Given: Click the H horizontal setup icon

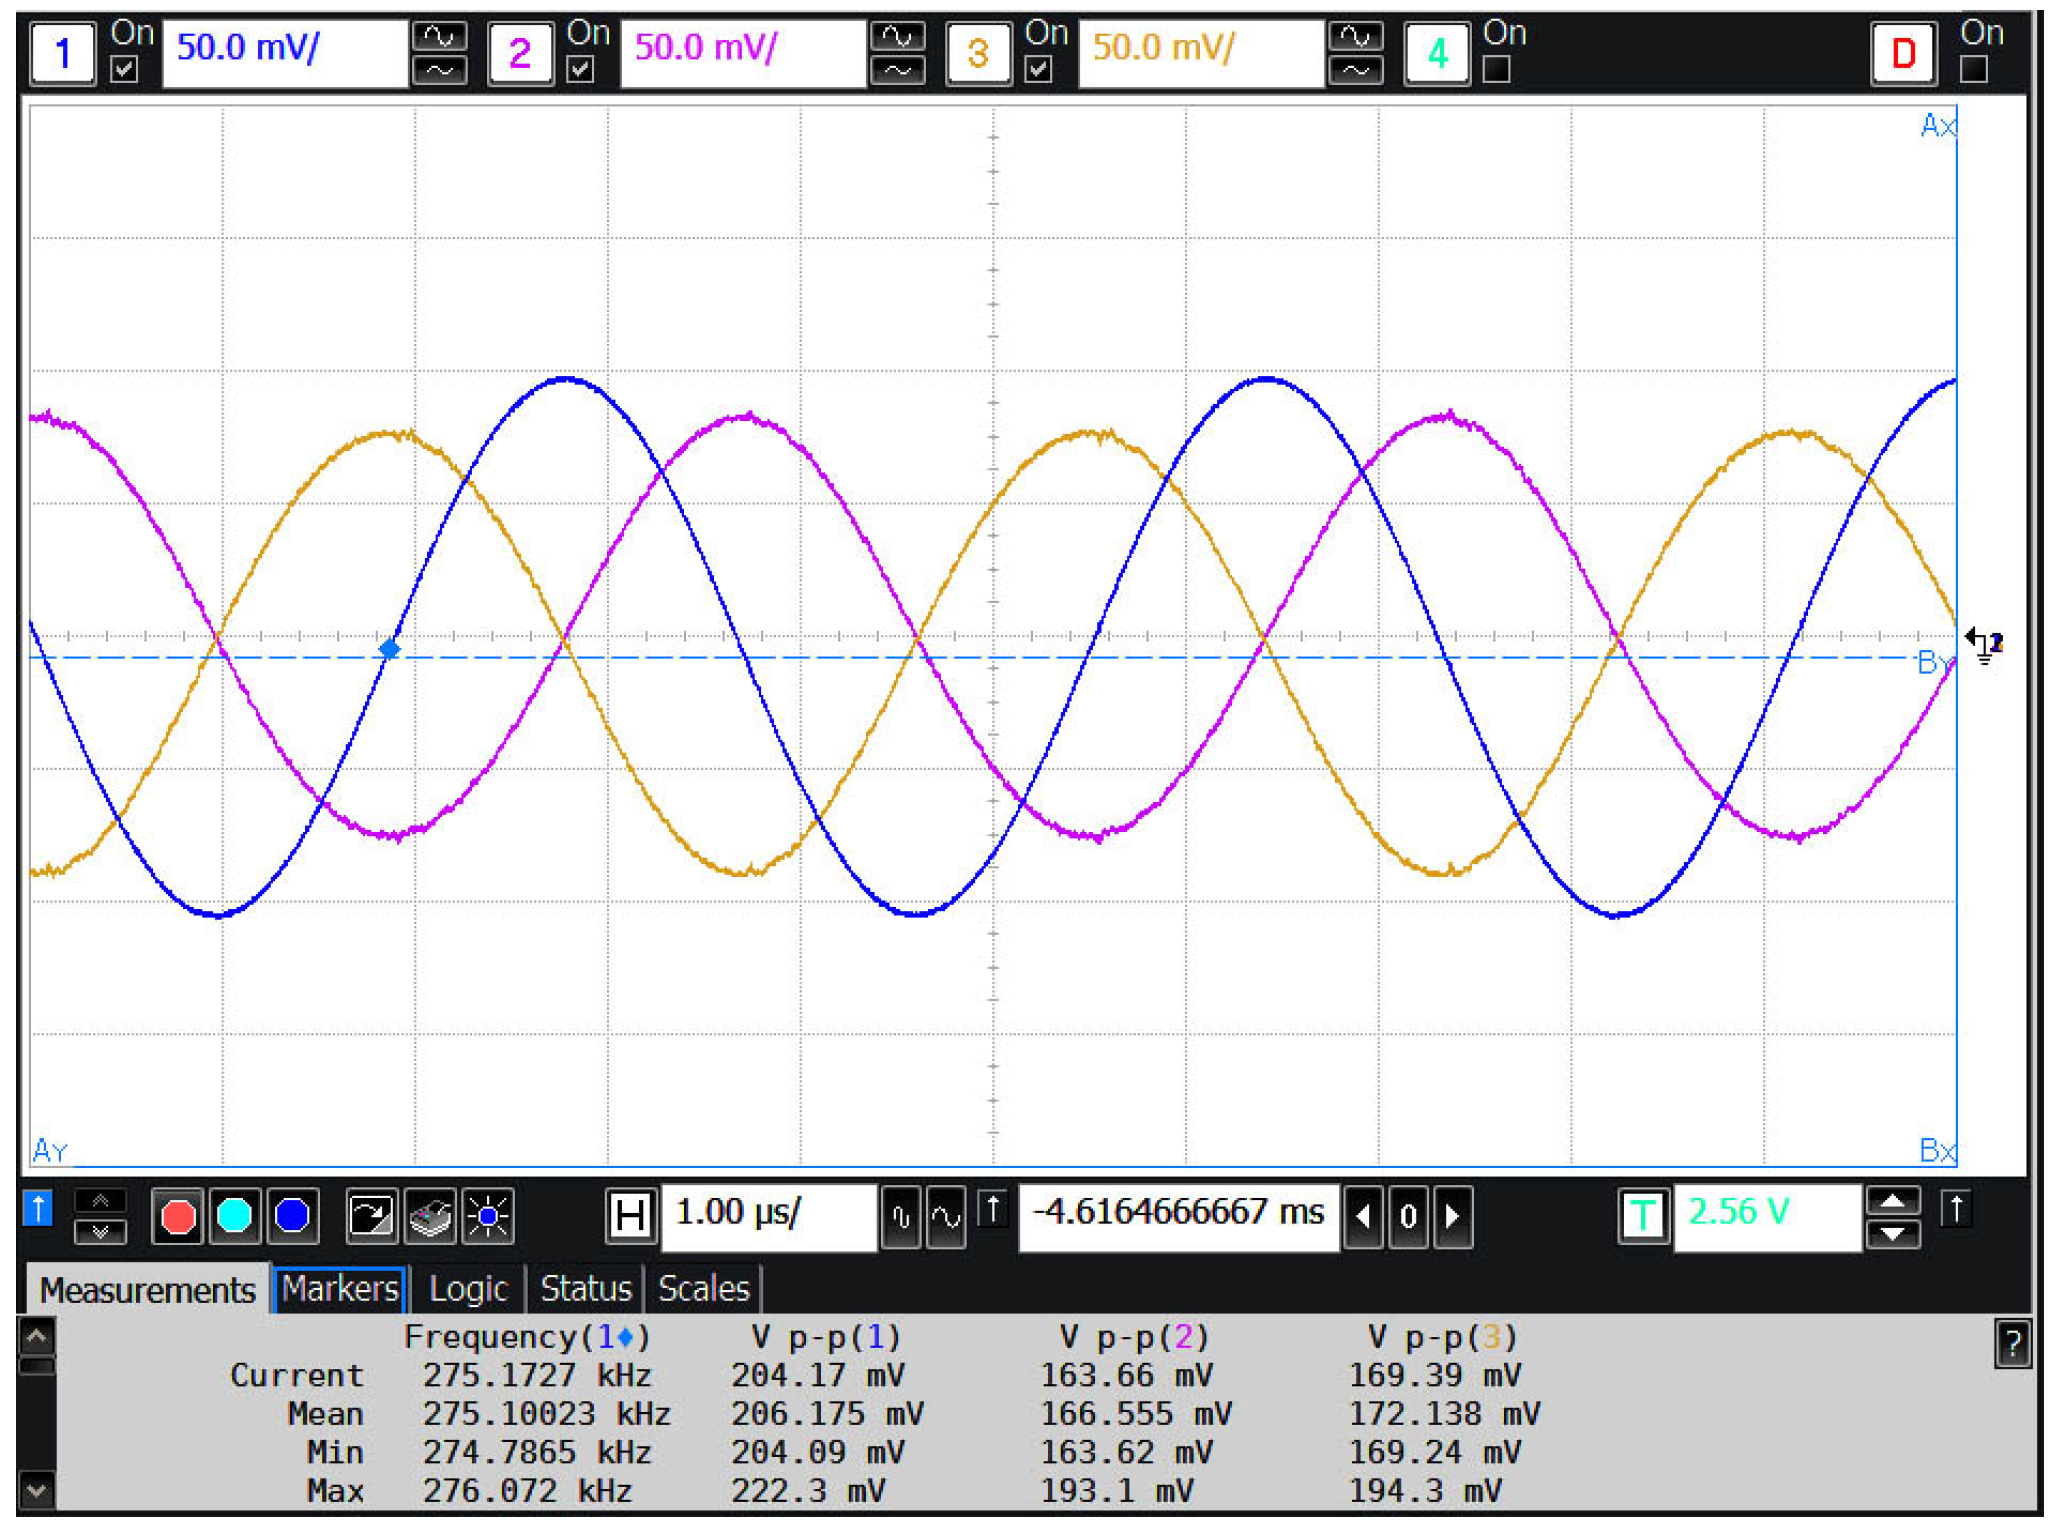Looking at the screenshot, I should (631, 1217).
